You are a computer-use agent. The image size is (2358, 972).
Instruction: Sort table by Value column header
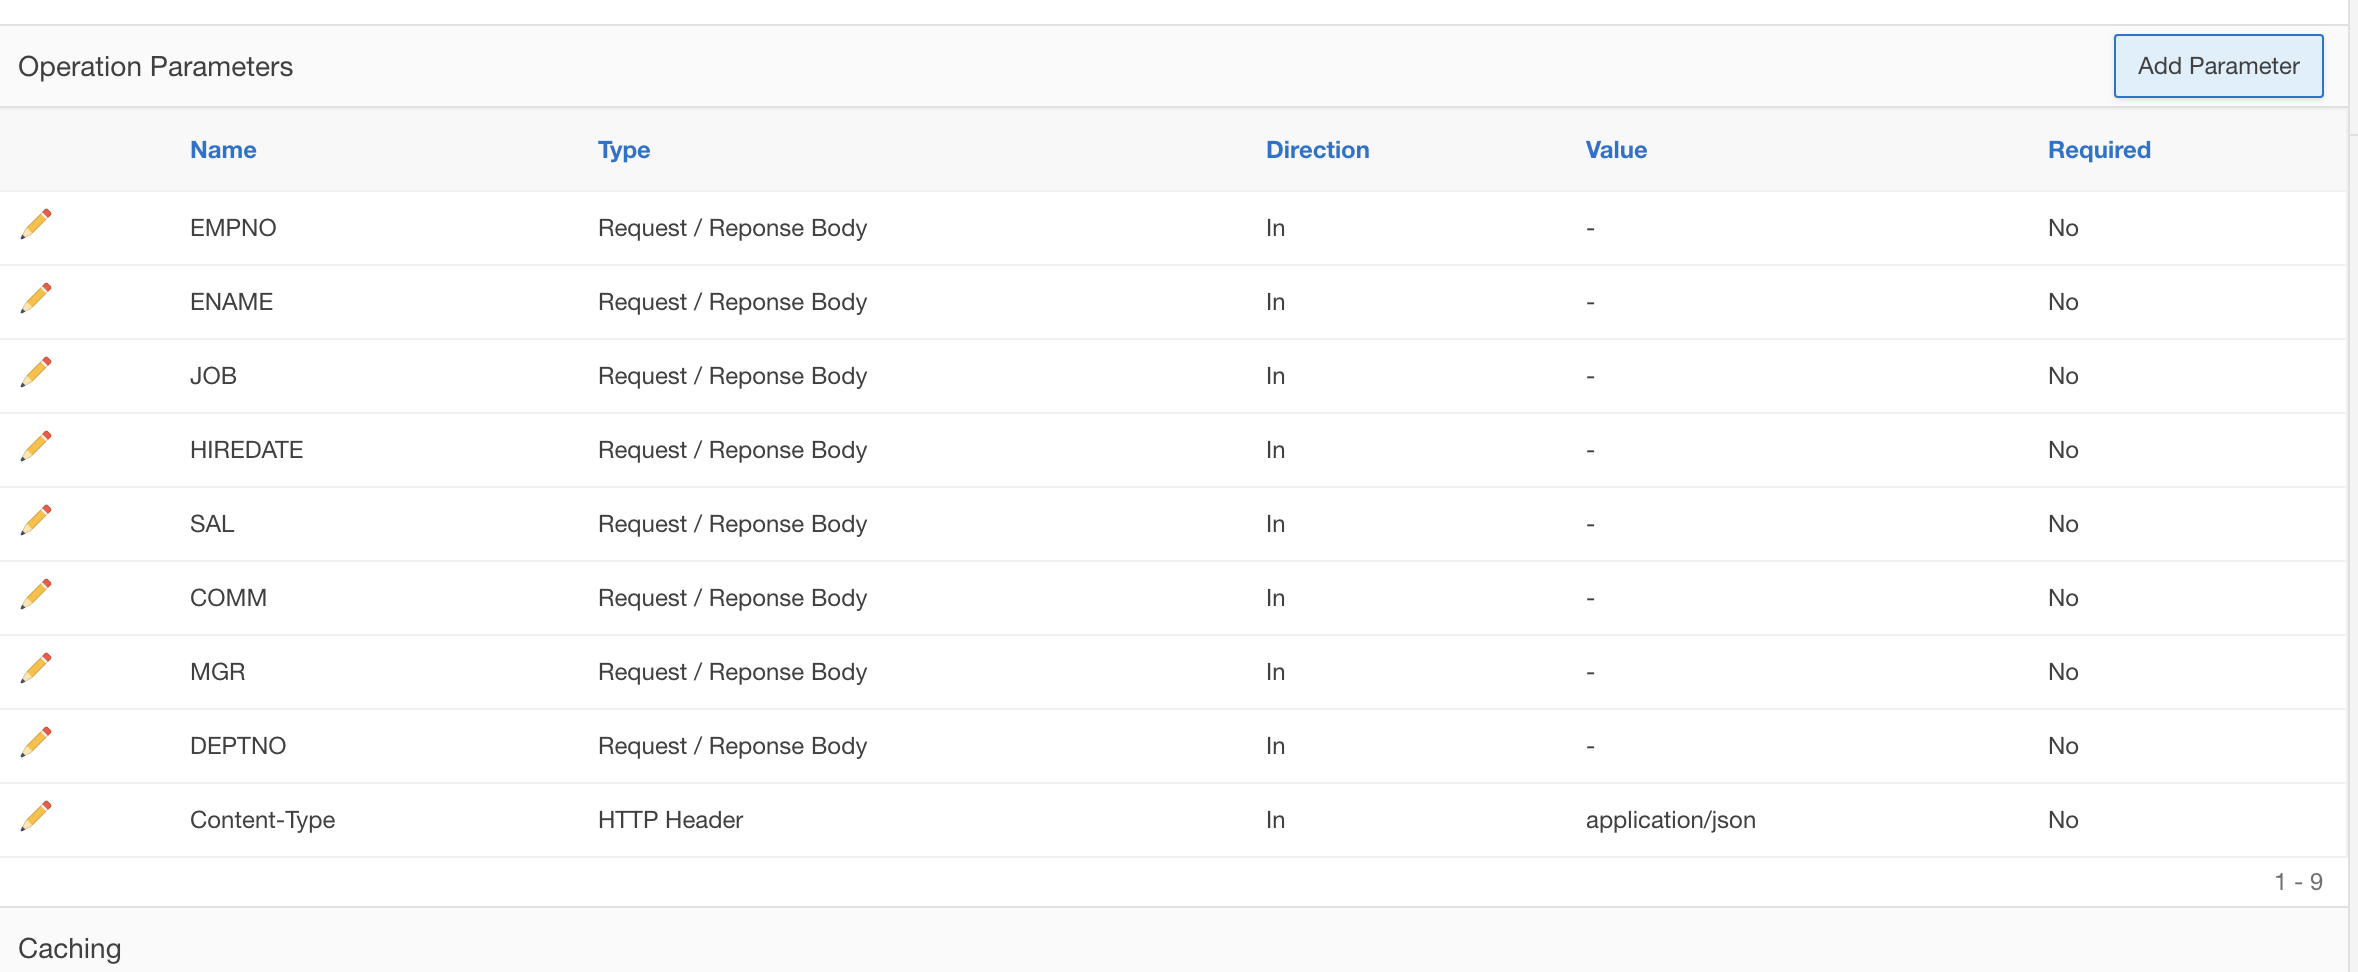[x=1616, y=150]
